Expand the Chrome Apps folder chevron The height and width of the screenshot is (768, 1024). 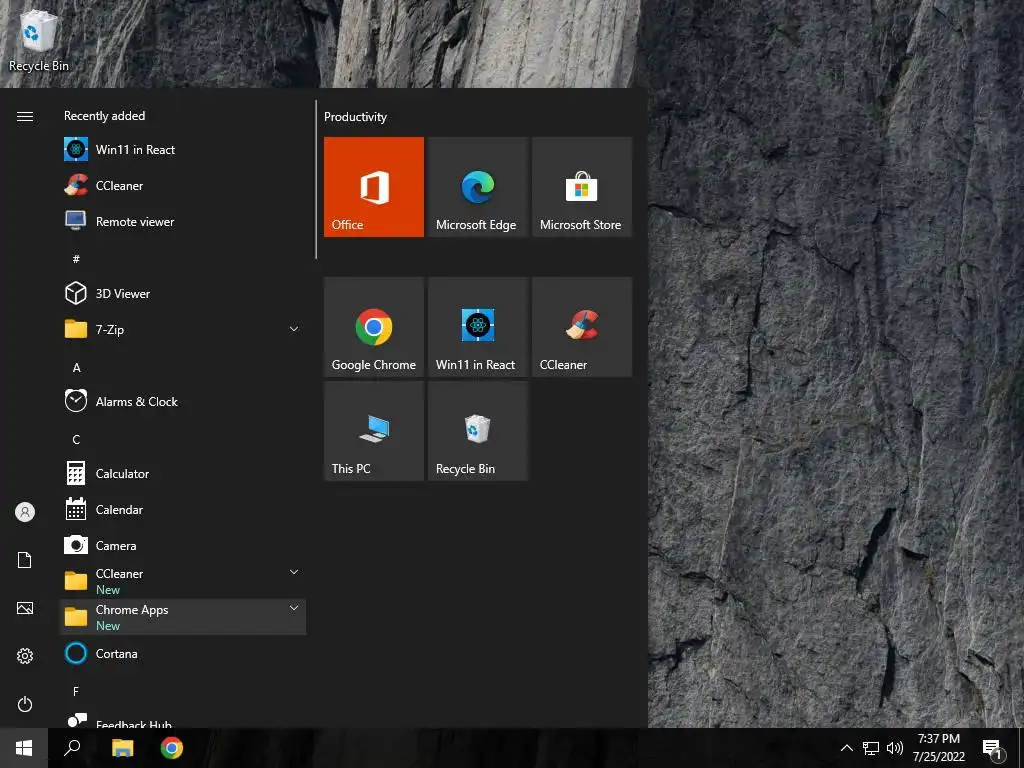coord(294,608)
